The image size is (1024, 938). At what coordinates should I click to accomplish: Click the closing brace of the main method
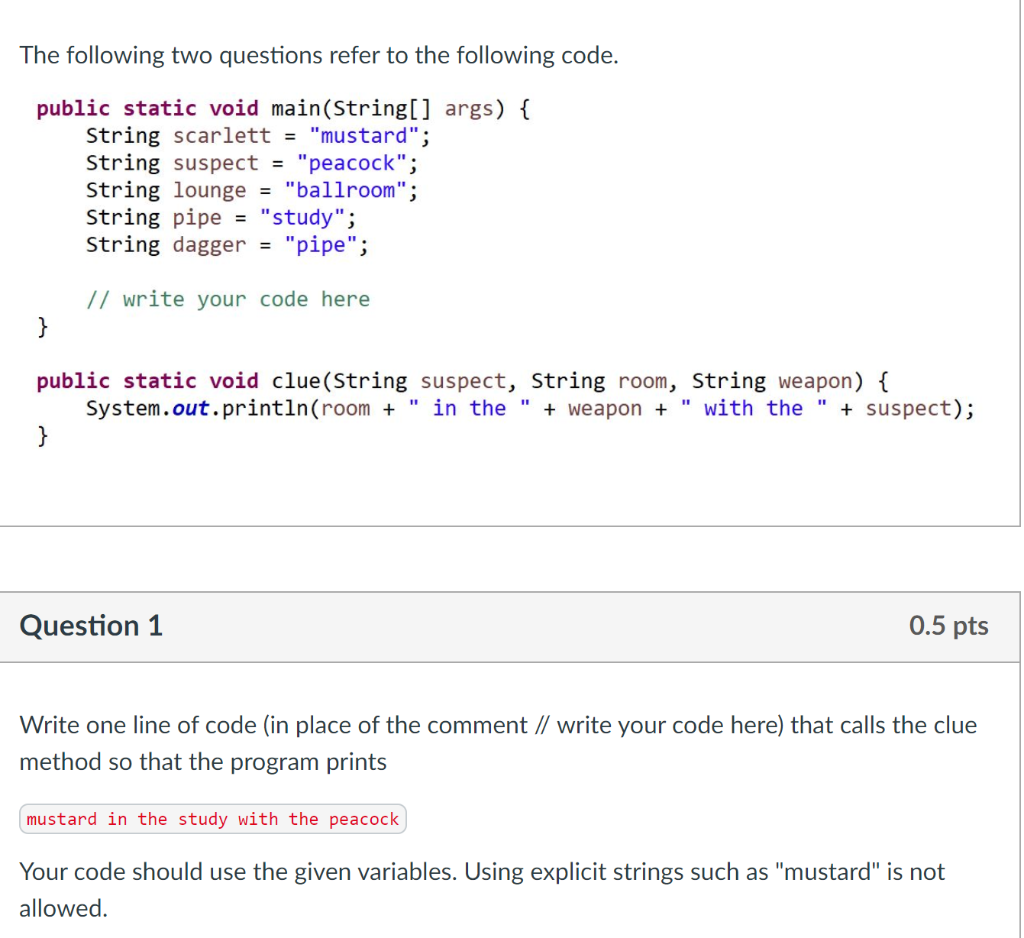point(42,326)
